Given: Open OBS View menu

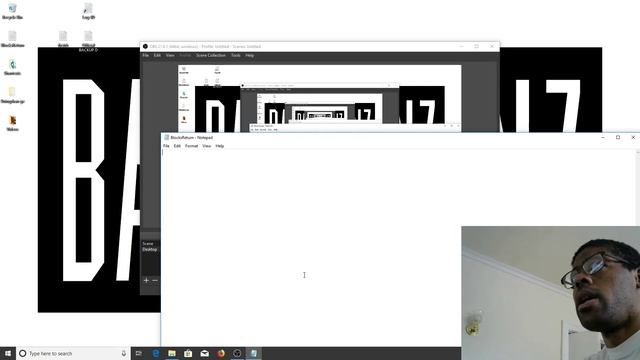Looking at the screenshot, I should pyautogui.click(x=170, y=55).
